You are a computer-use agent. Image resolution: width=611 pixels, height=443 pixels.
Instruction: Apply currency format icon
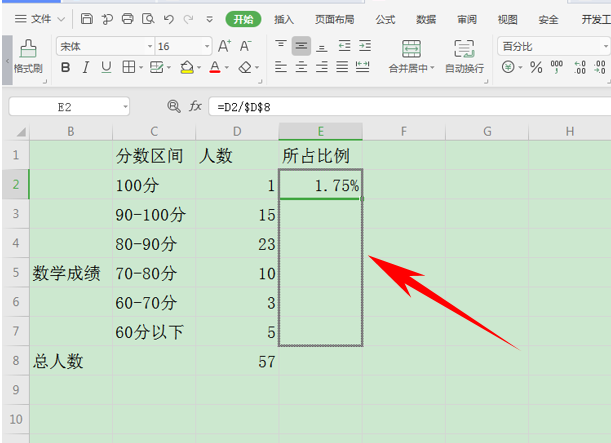click(x=508, y=67)
